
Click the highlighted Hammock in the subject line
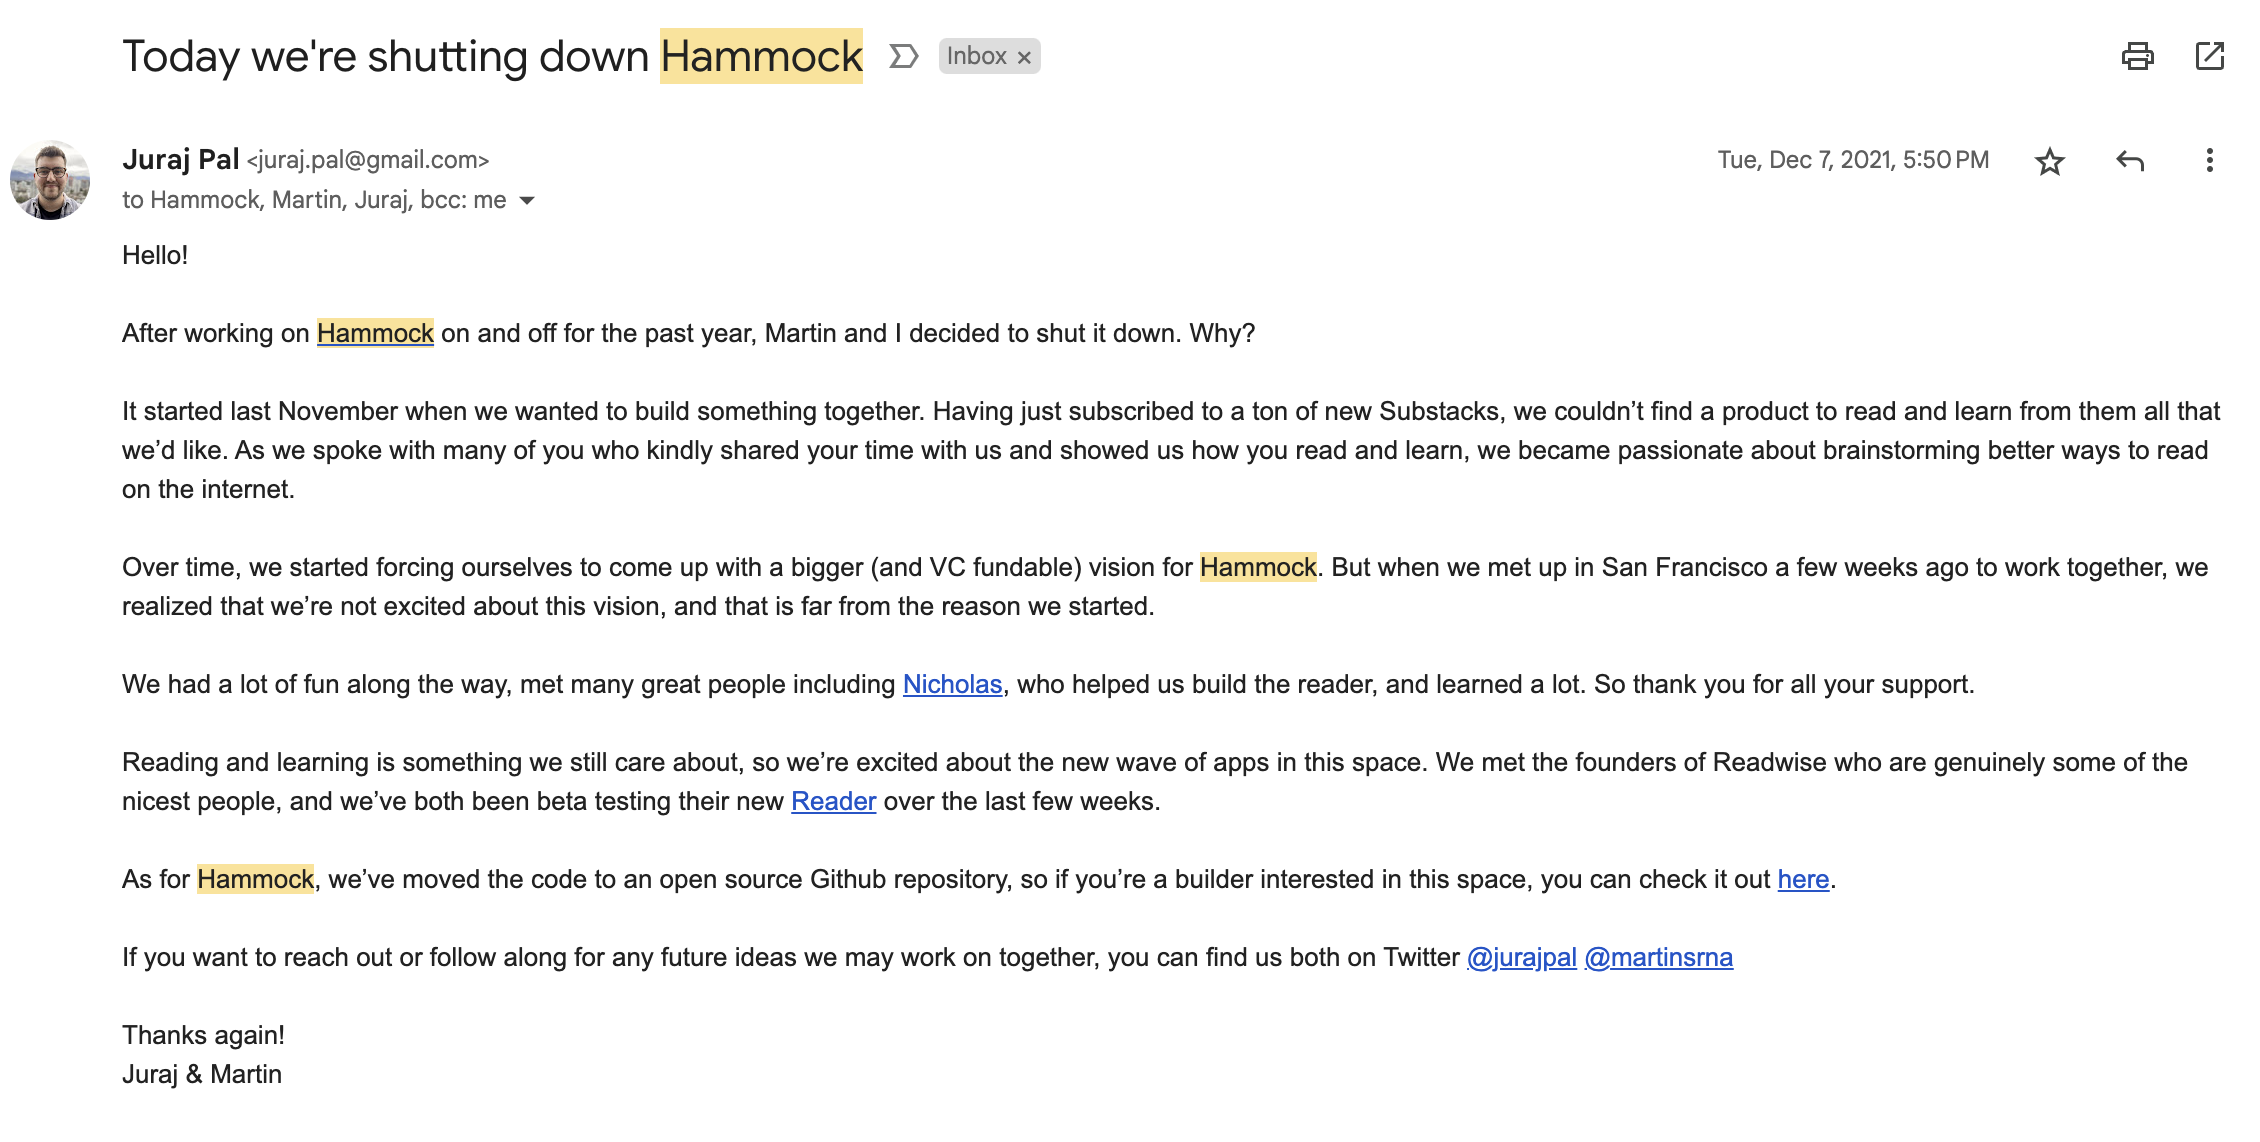click(x=761, y=56)
